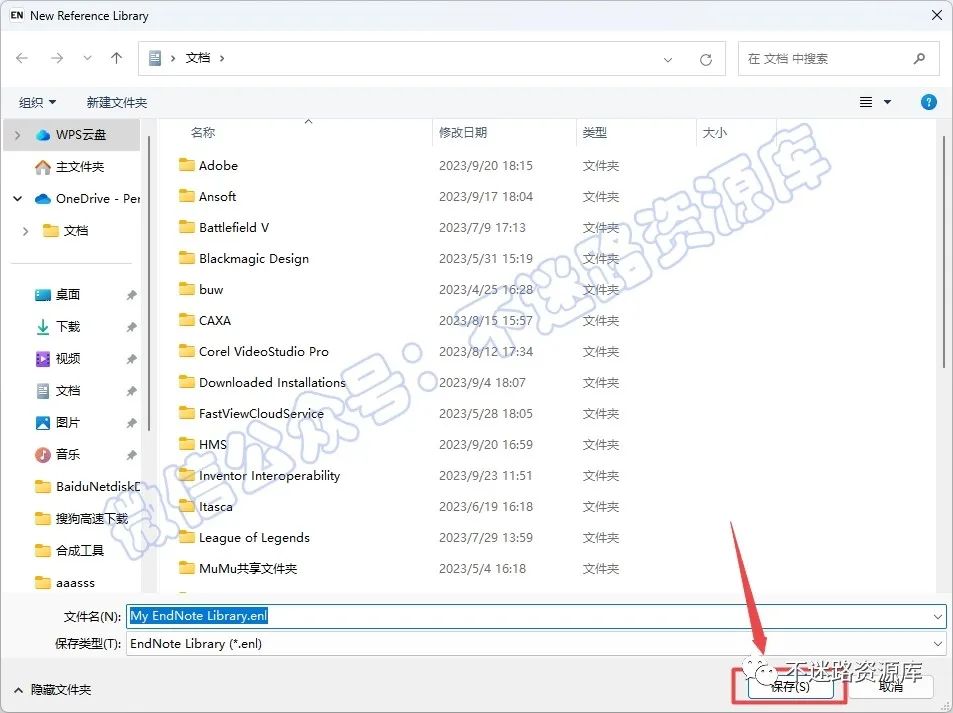Select the Battlefield V folder
Image resolution: width=953 pixels, height=713 pixels.
point(224,227)
